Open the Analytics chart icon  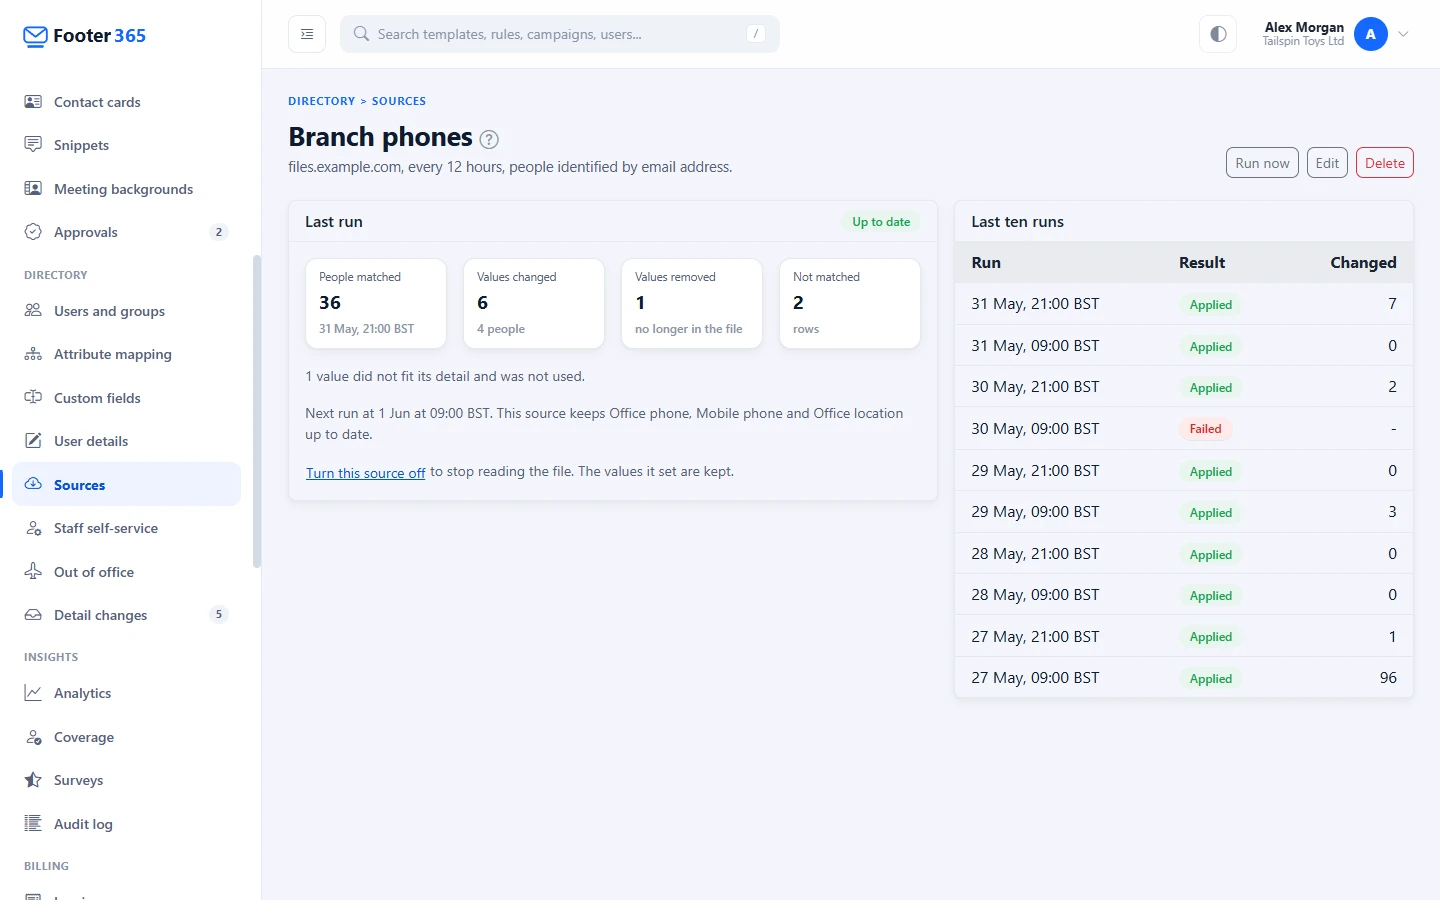[x=33, y=693]
